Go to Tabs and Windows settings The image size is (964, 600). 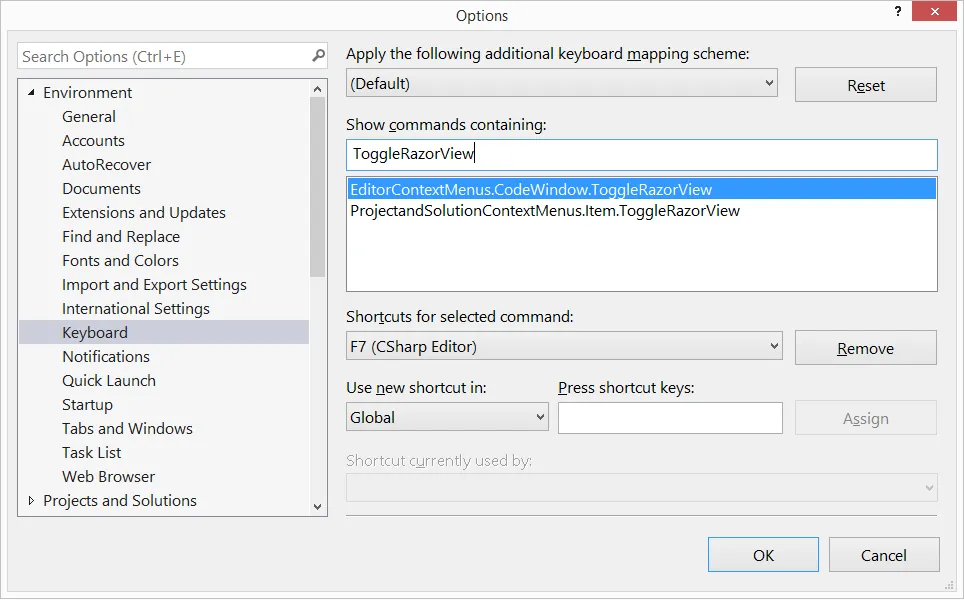pyautogui.click(x=127, y=429)
